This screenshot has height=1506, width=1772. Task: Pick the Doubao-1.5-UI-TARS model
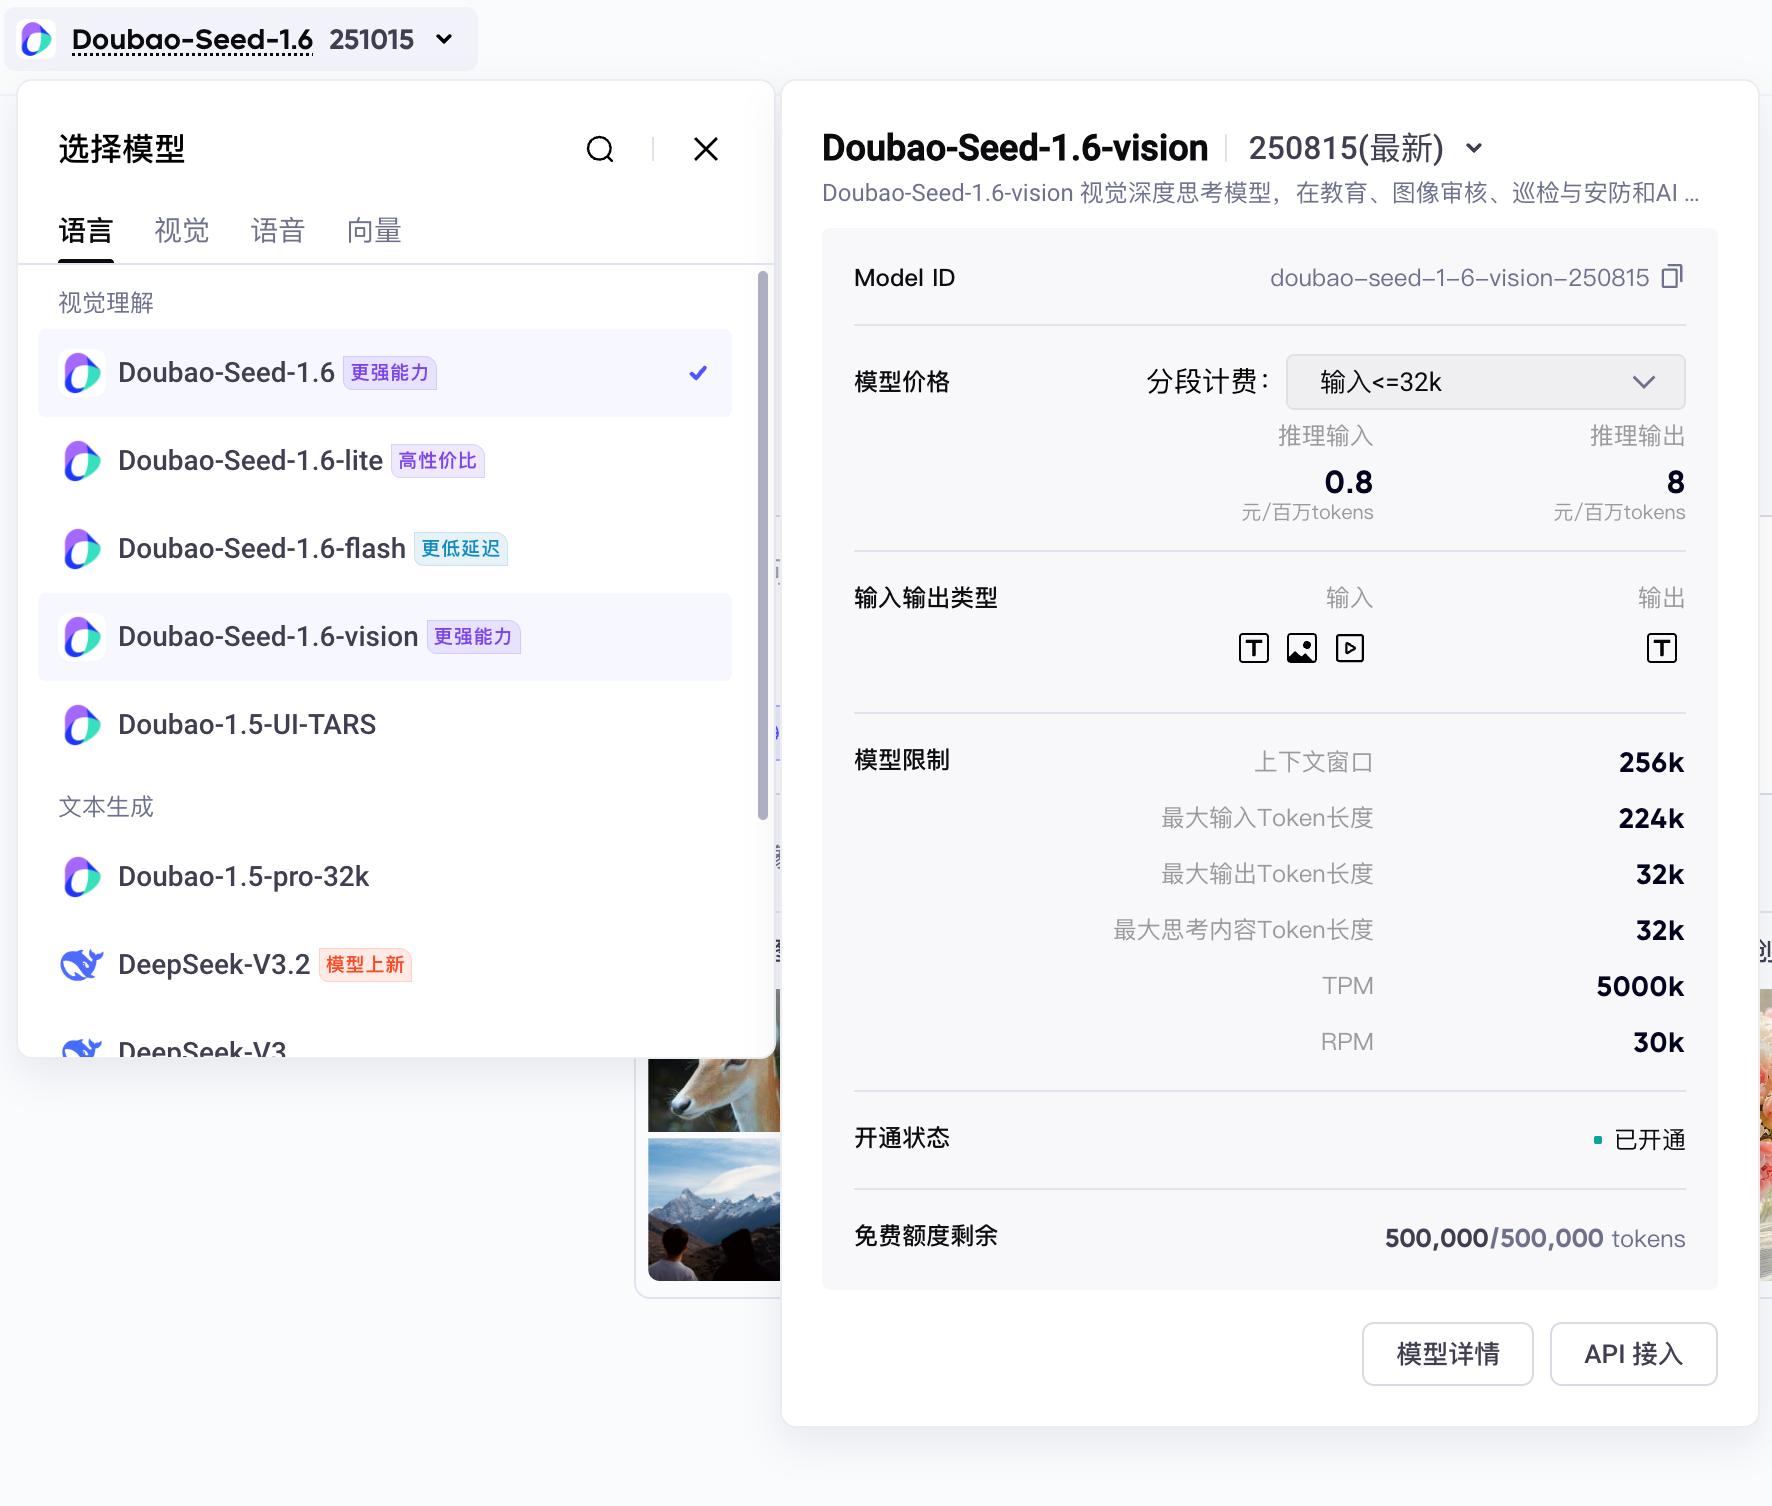tap(385, 725)
